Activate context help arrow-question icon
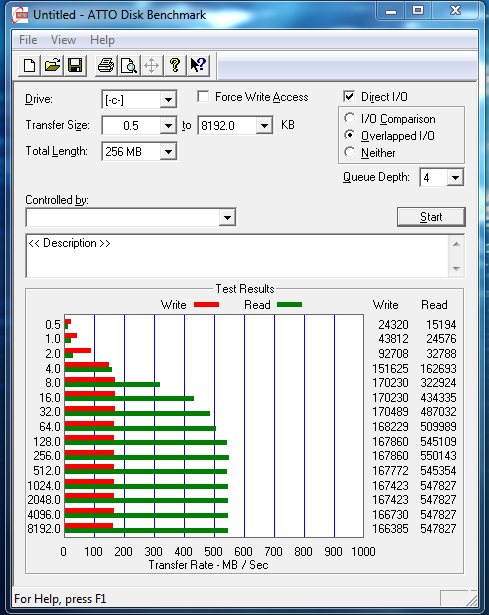Image resolution: width=489 pixels, height=615 pixels. [198, 65]
